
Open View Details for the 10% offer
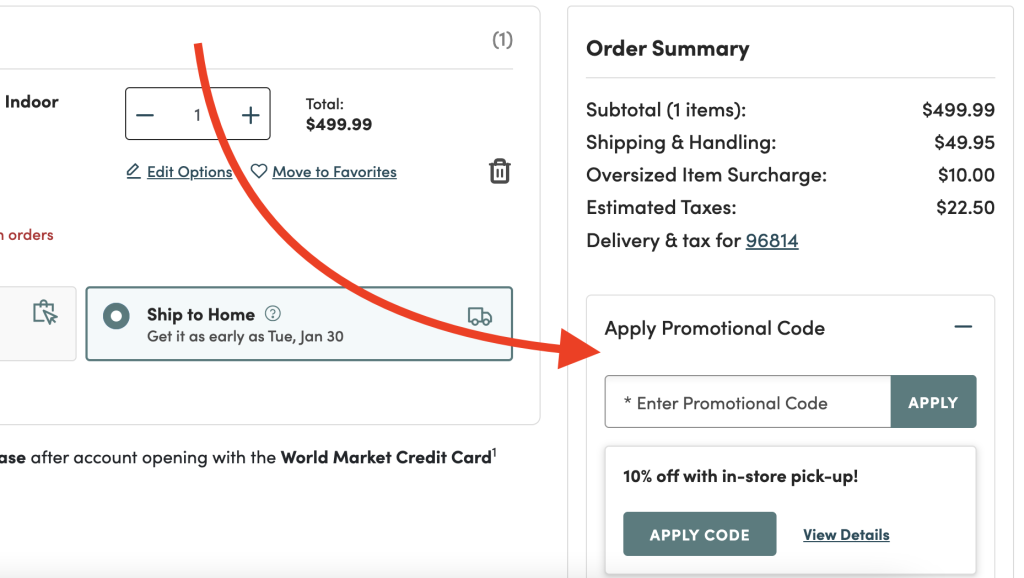click(x=846, y=535)
